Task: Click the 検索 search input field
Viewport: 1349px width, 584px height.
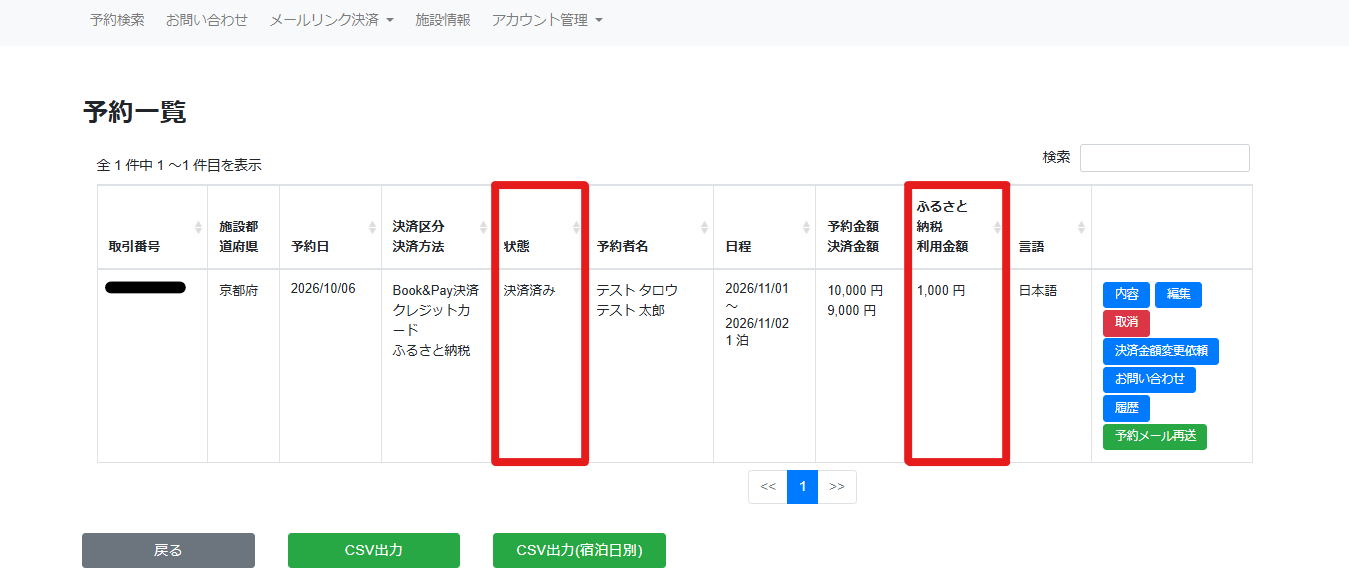Action: coord(1164,158)
